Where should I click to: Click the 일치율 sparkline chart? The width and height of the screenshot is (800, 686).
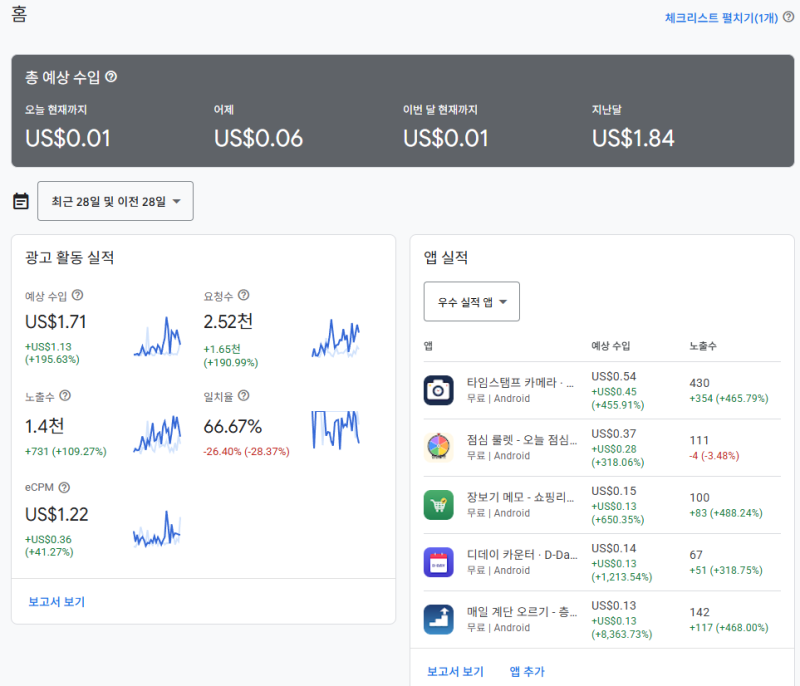coord(336,429)
